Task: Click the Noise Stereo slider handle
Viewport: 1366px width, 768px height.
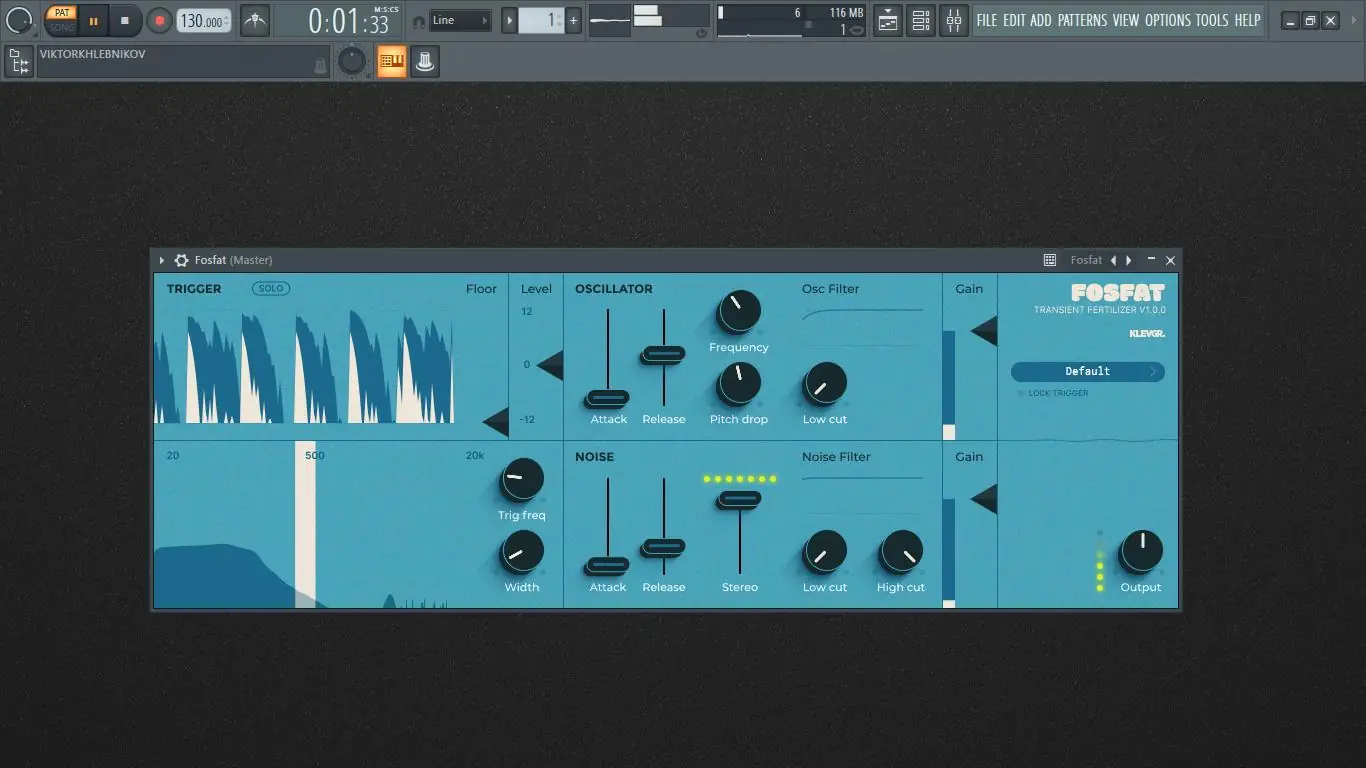Action: tap(740, 498)
